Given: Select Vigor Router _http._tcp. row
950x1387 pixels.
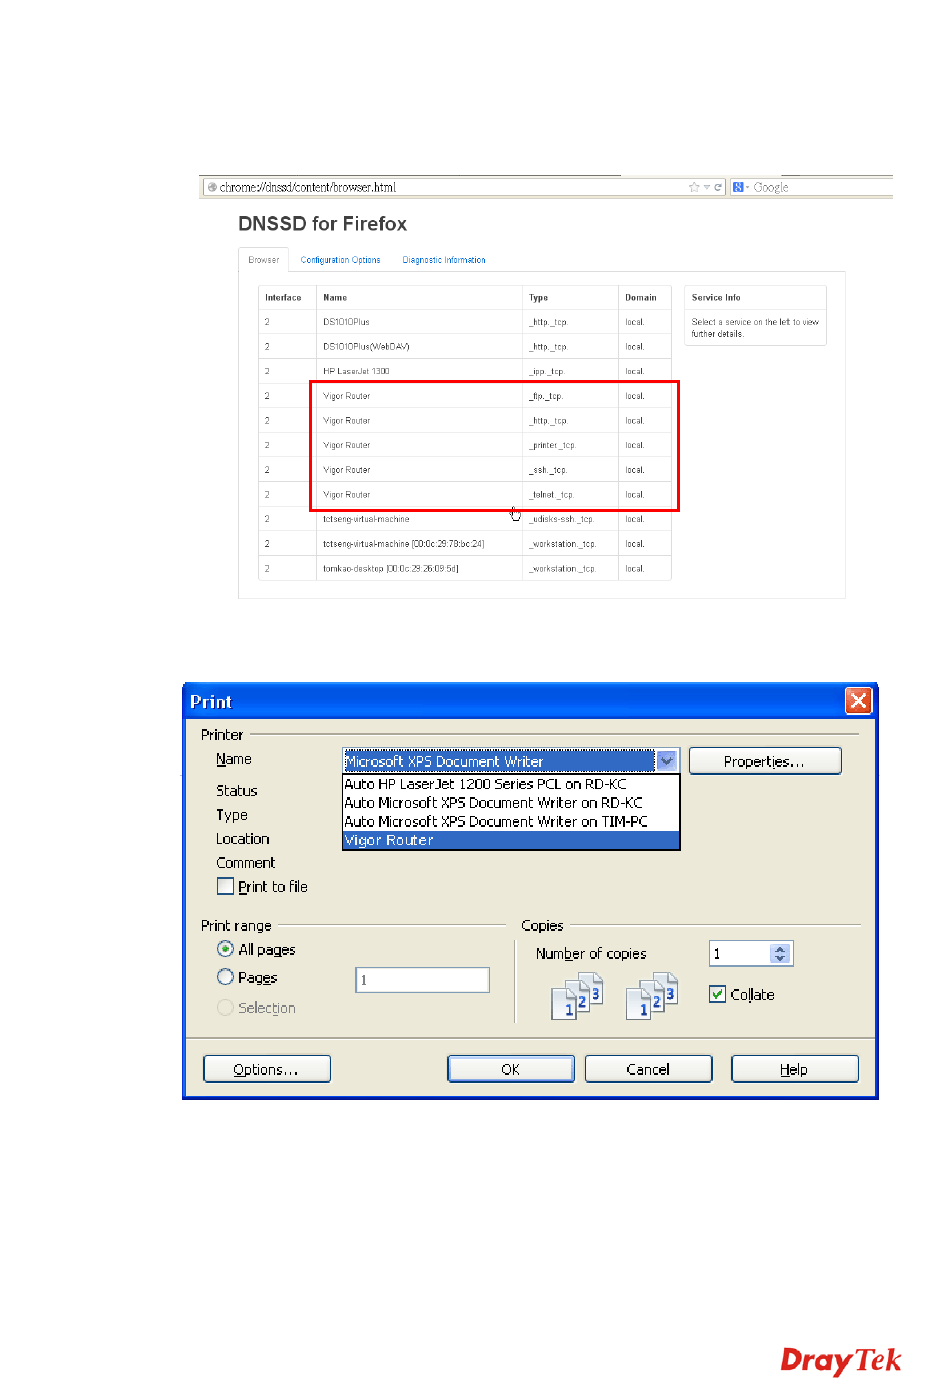Looking at the screenshot, I should coord(465,421).
